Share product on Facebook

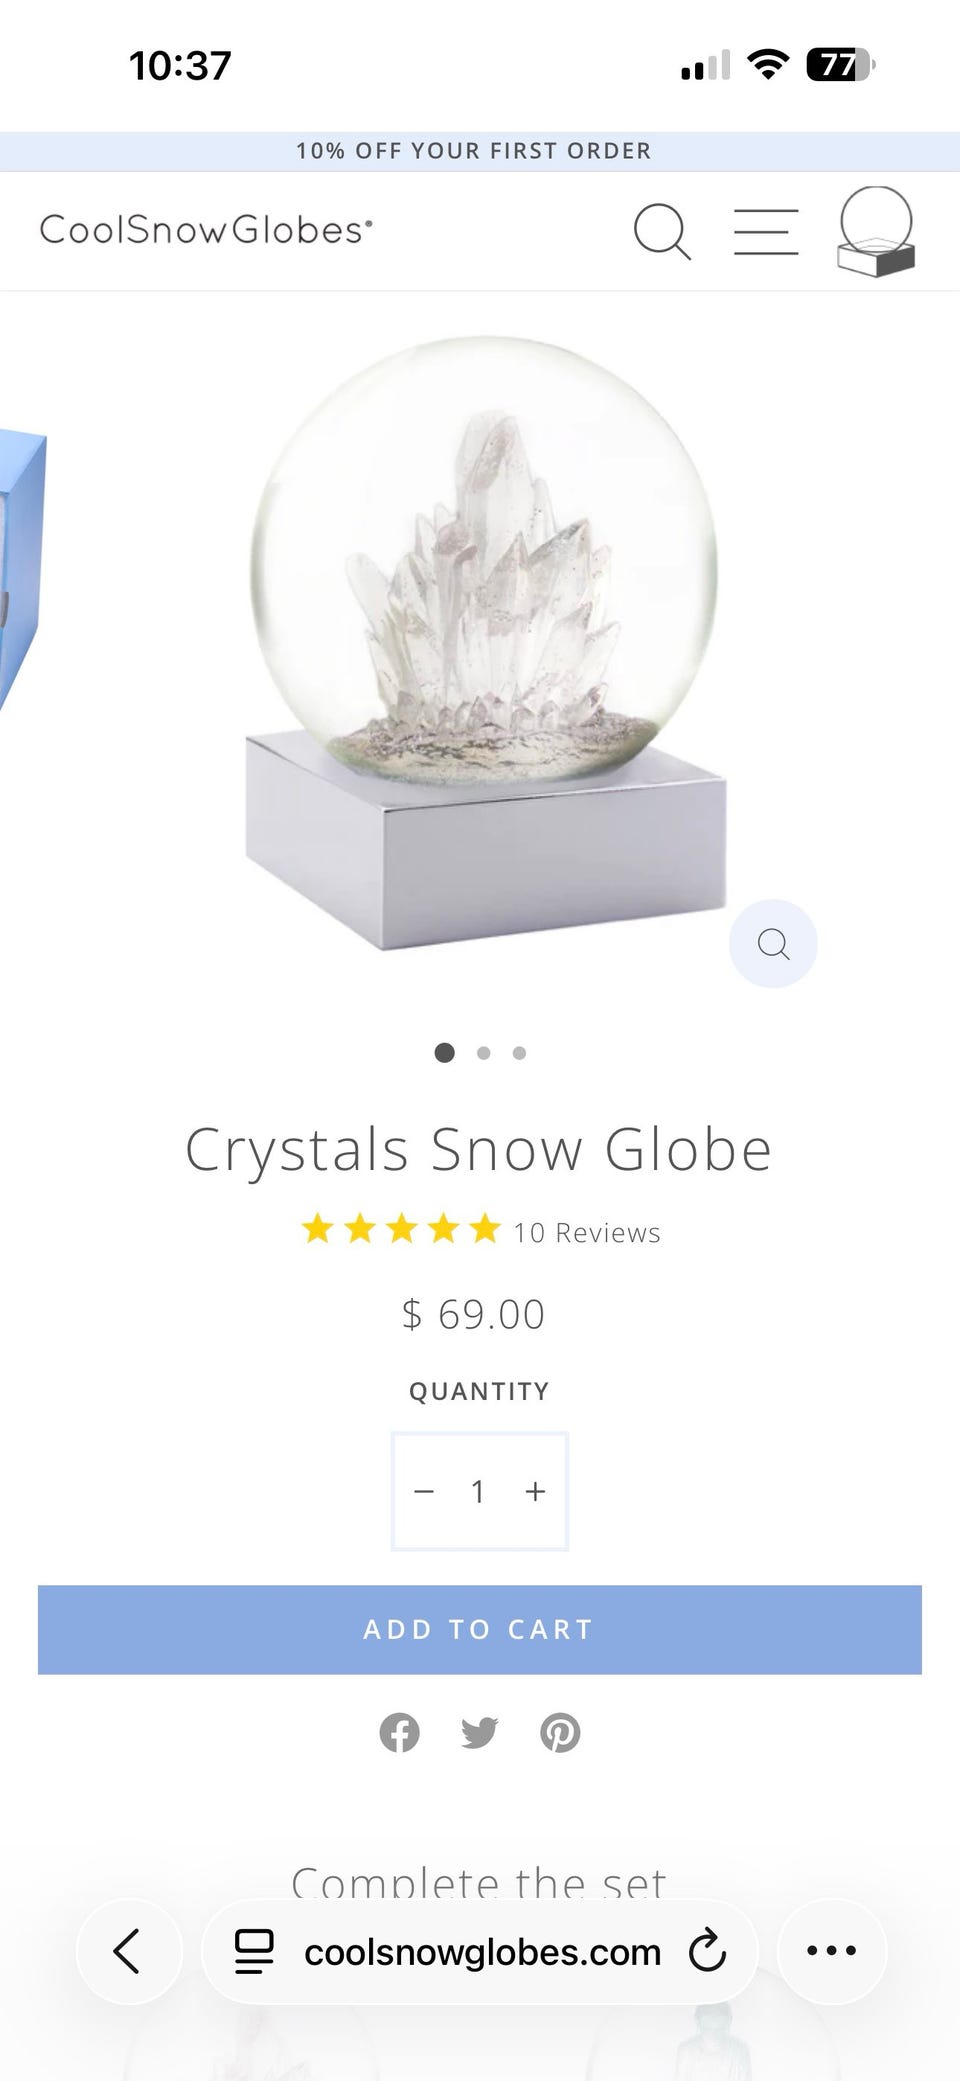point(399,1732)
